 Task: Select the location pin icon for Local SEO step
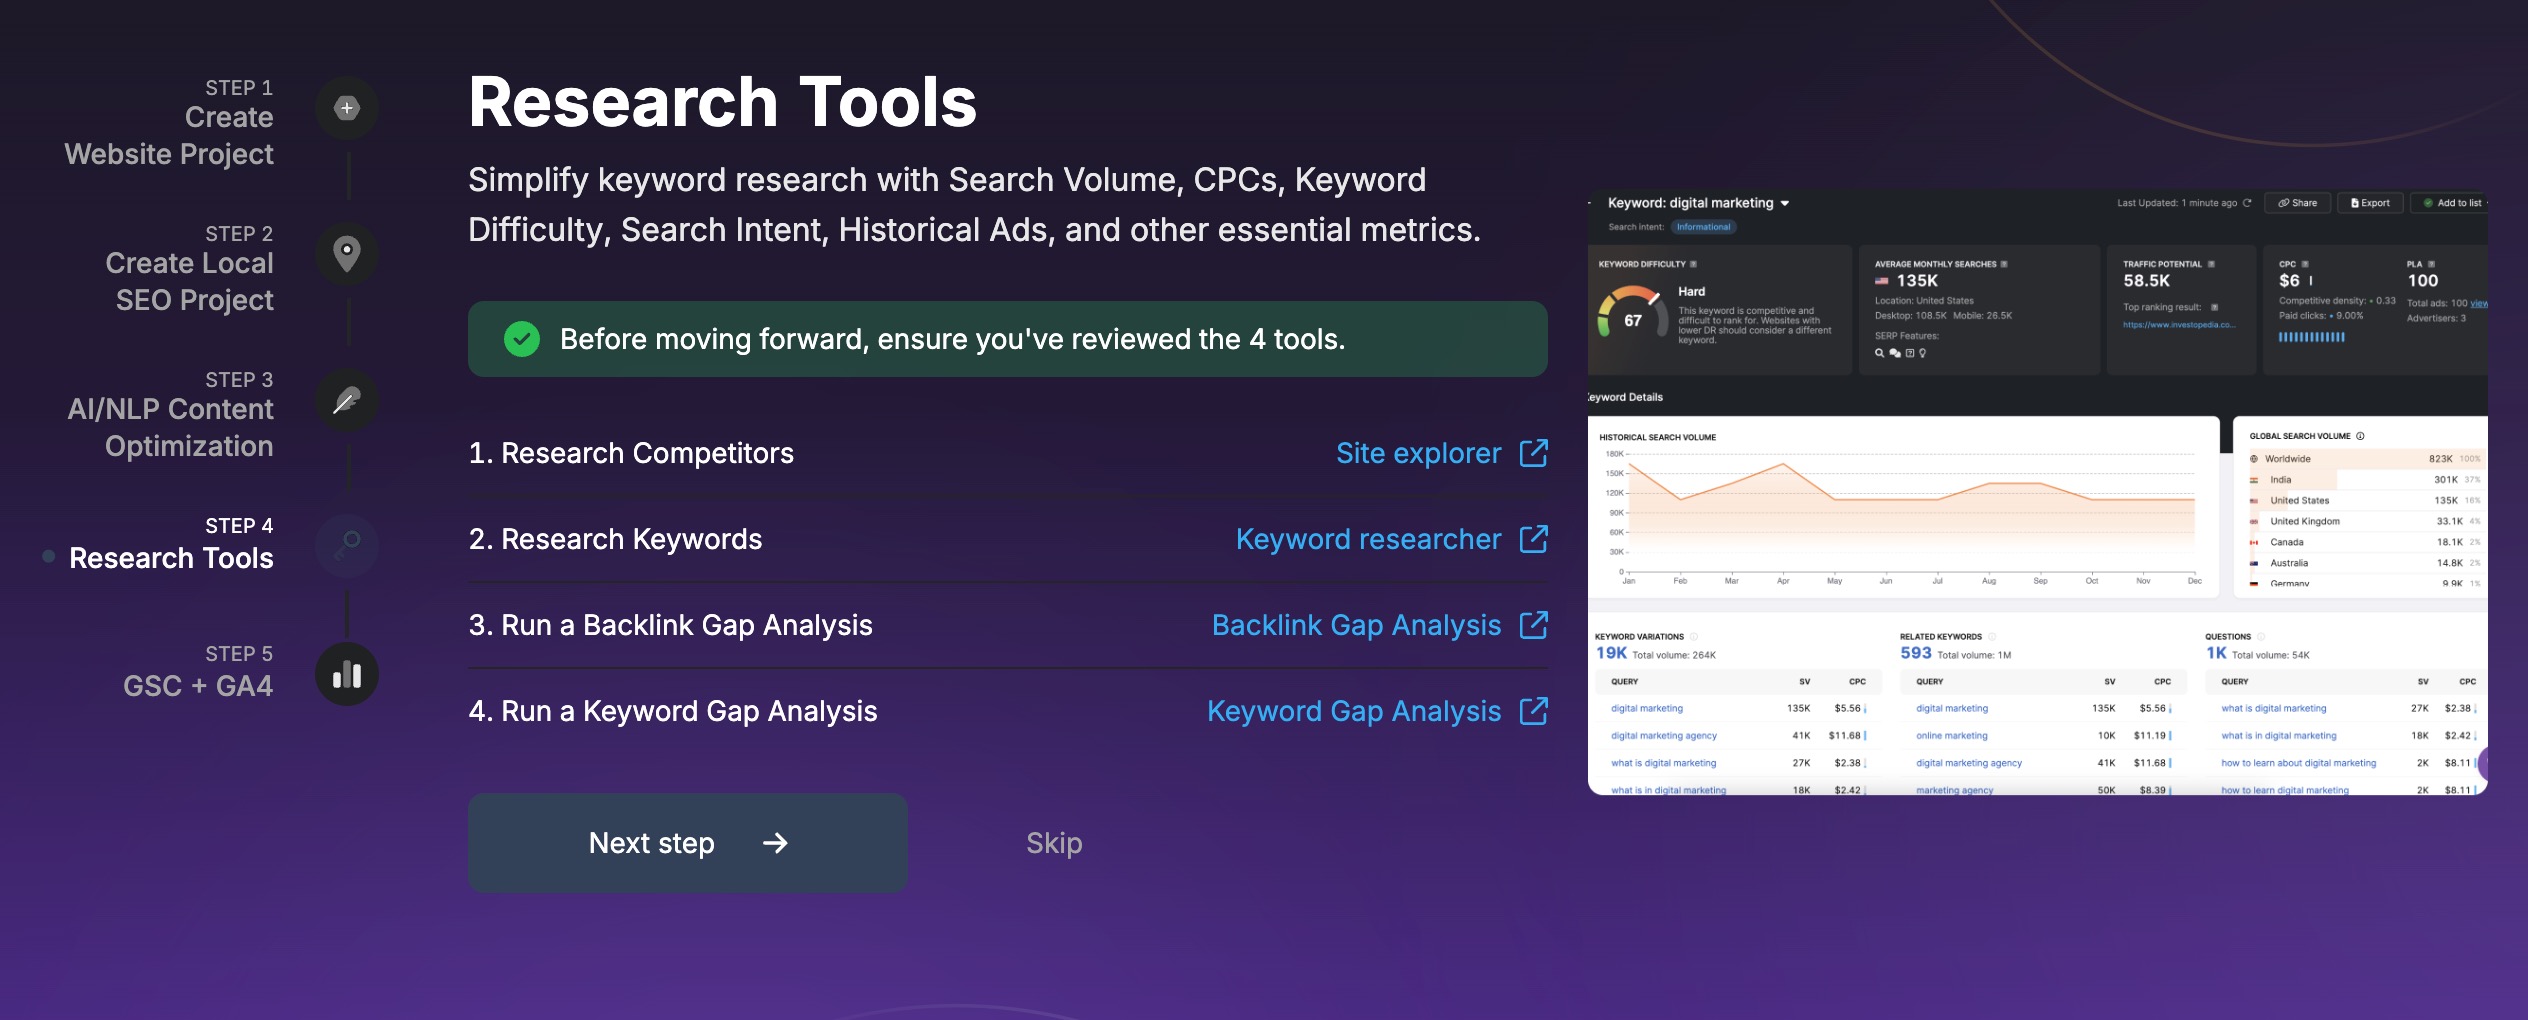[x=346, y=253]
